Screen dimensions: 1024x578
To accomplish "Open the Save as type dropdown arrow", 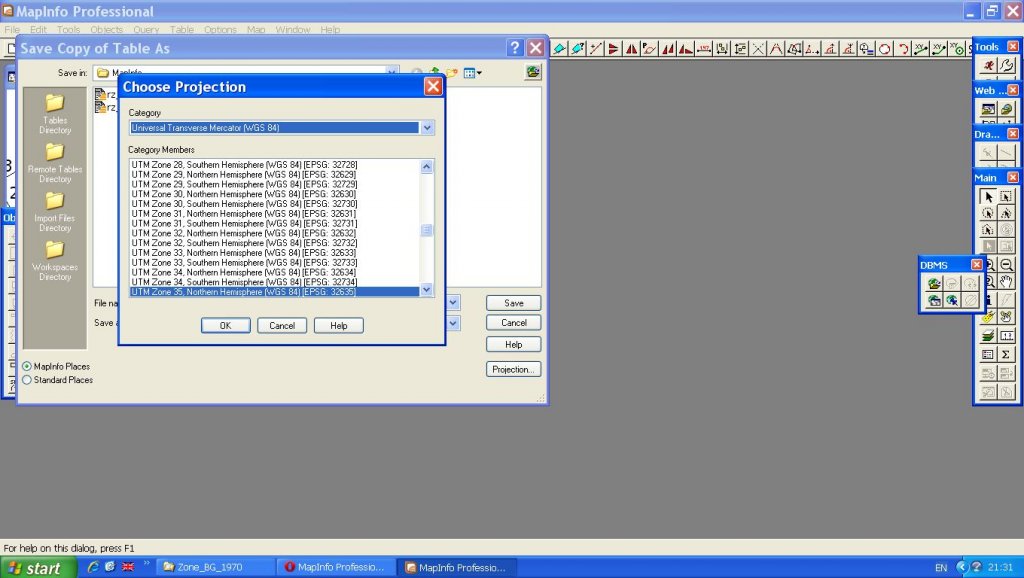I will 453,323.
